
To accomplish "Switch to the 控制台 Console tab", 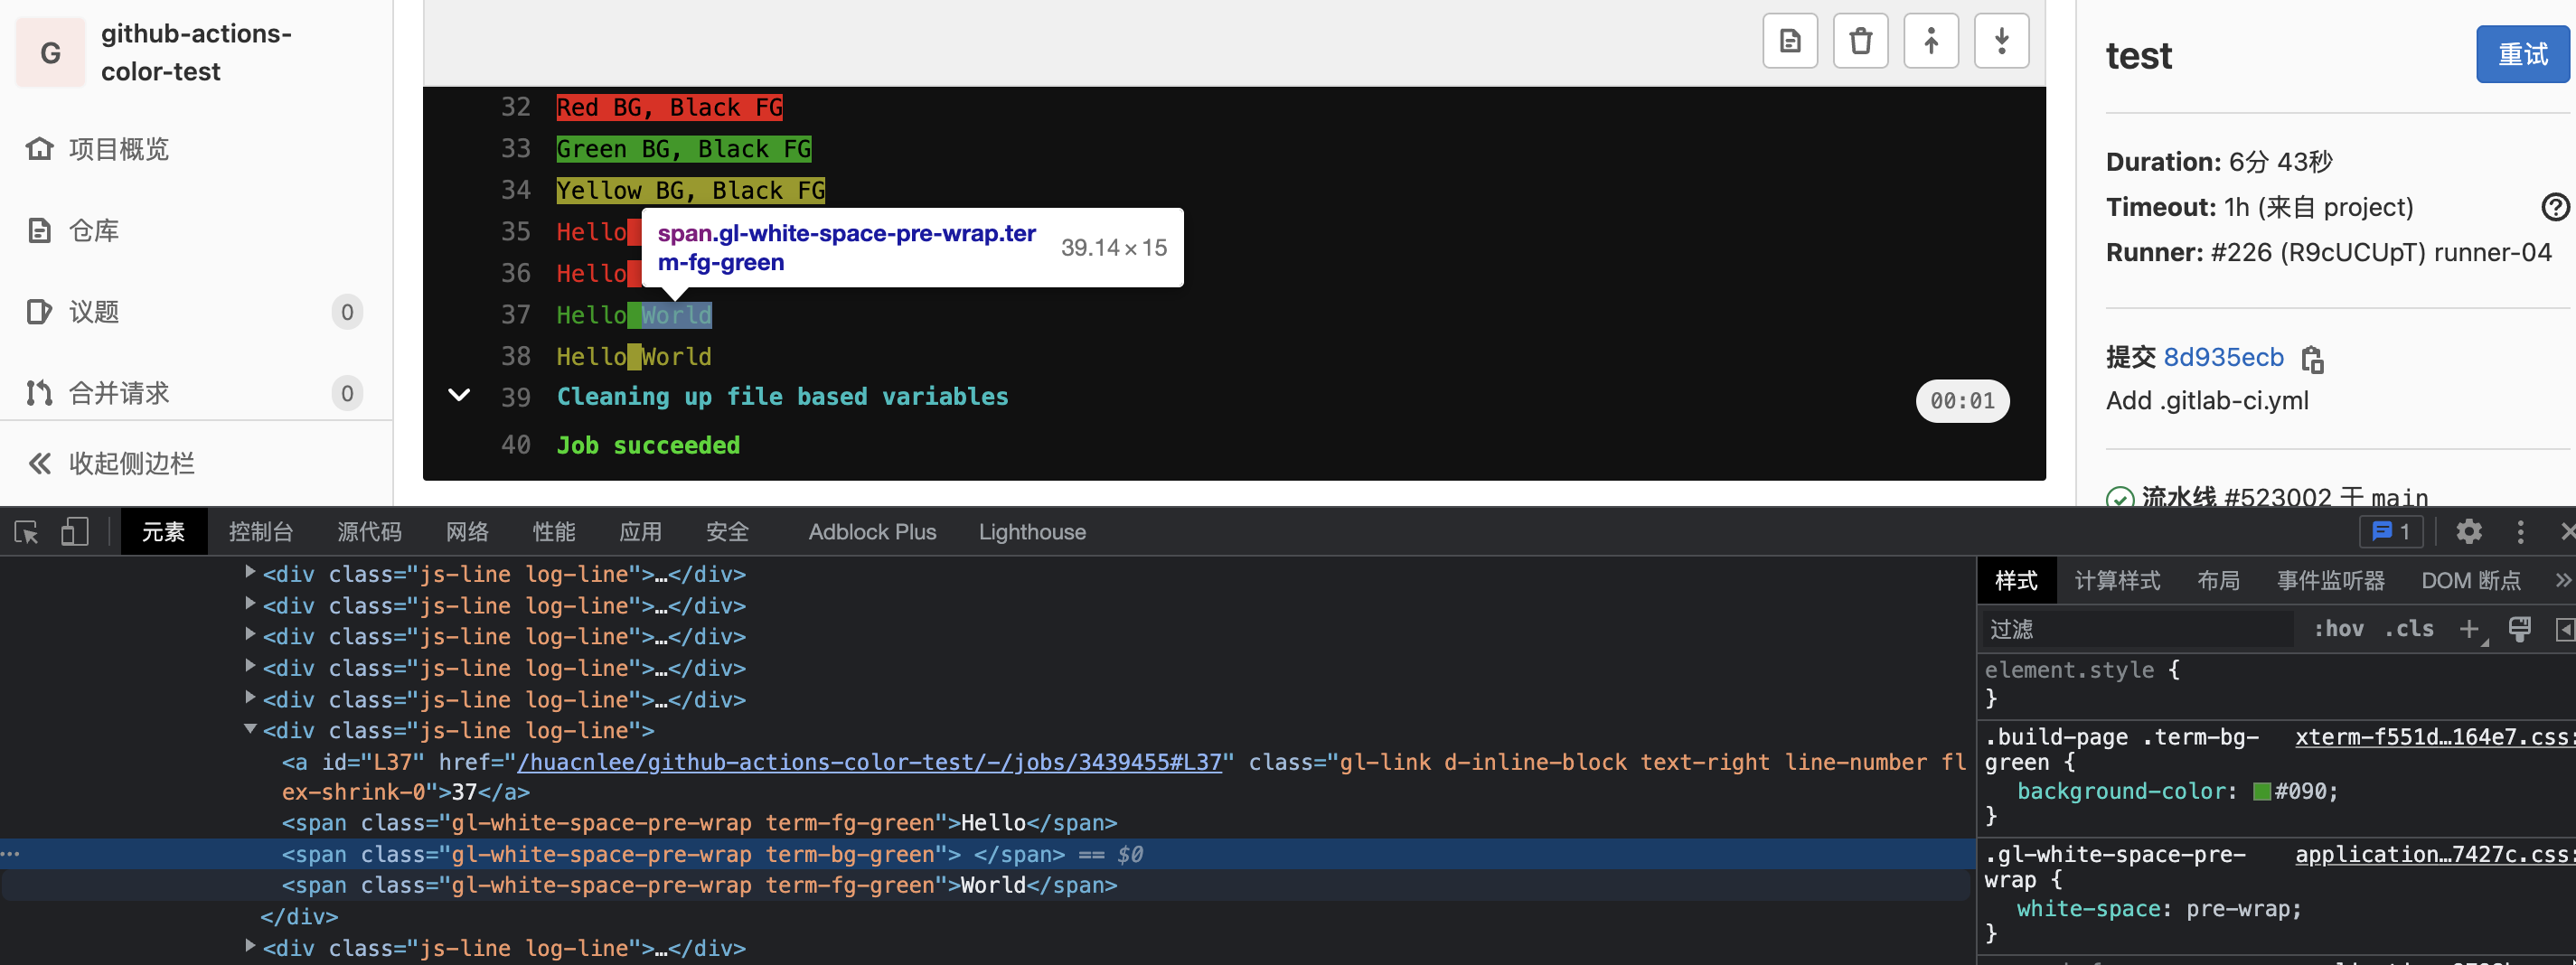I will pos(260,532).
